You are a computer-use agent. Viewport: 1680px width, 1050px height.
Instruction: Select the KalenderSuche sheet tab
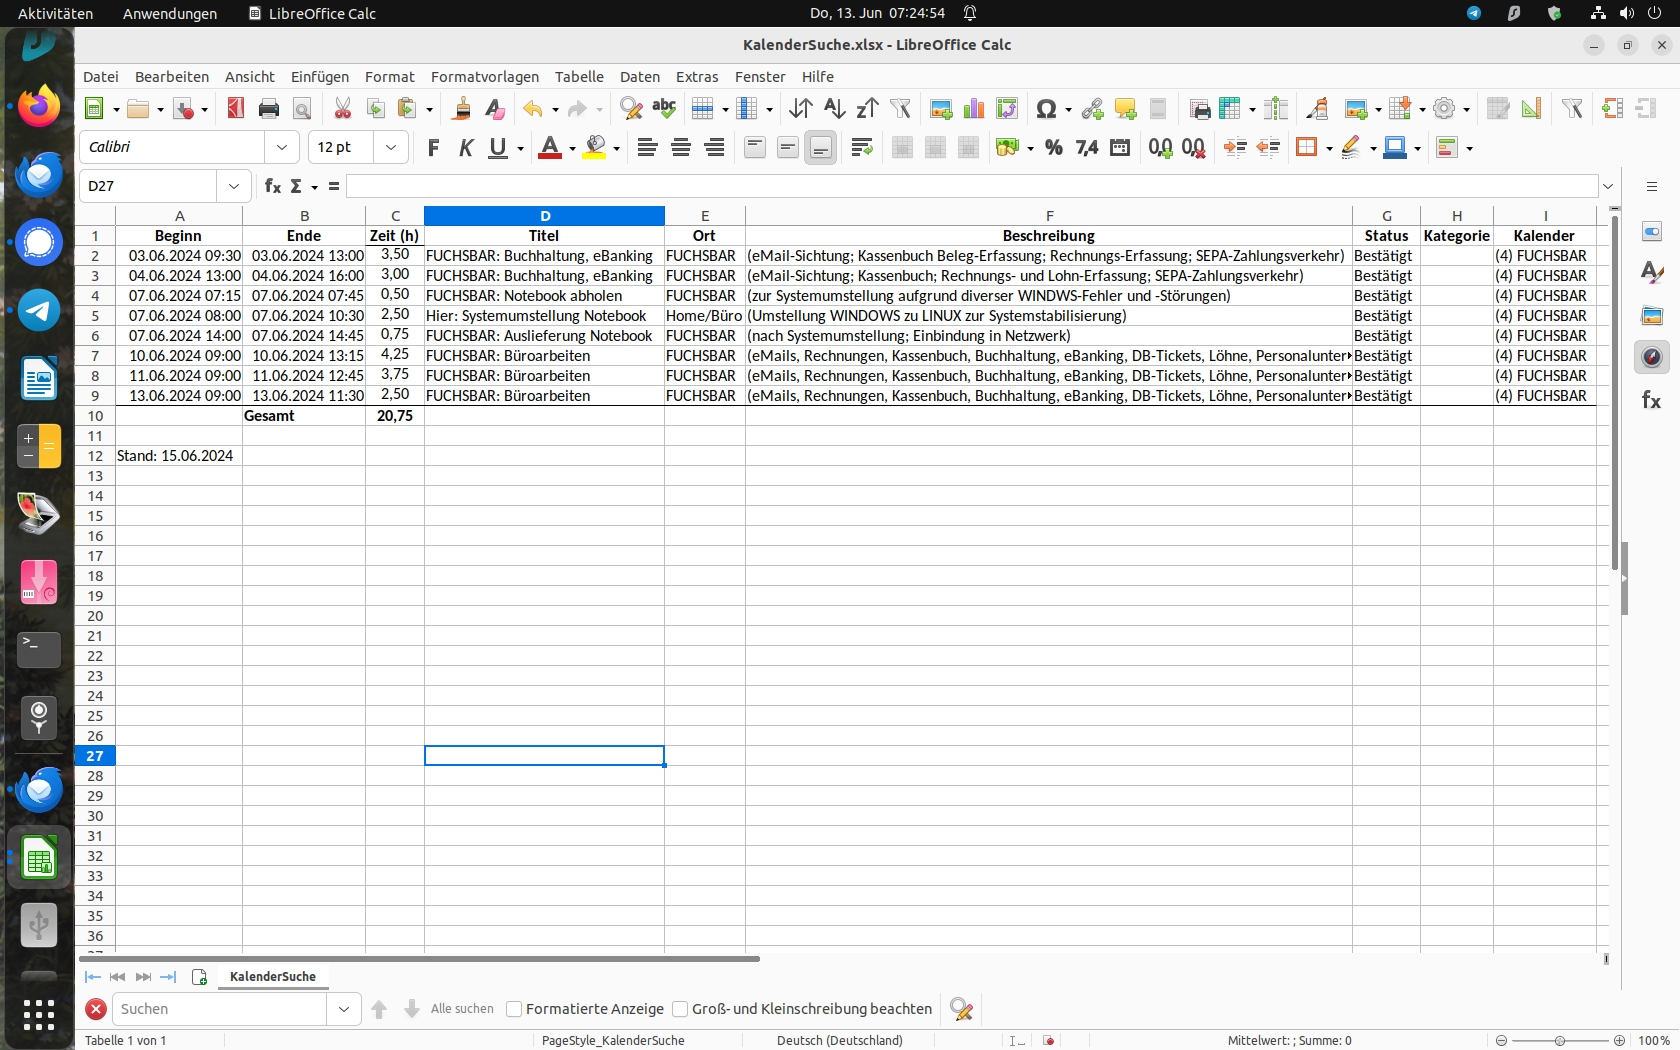click(272, 977)
